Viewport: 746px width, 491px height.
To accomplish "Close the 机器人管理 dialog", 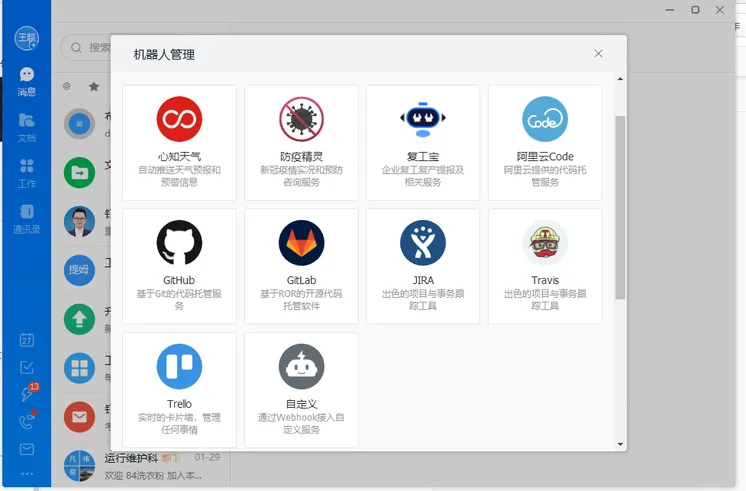I will 598,54.
